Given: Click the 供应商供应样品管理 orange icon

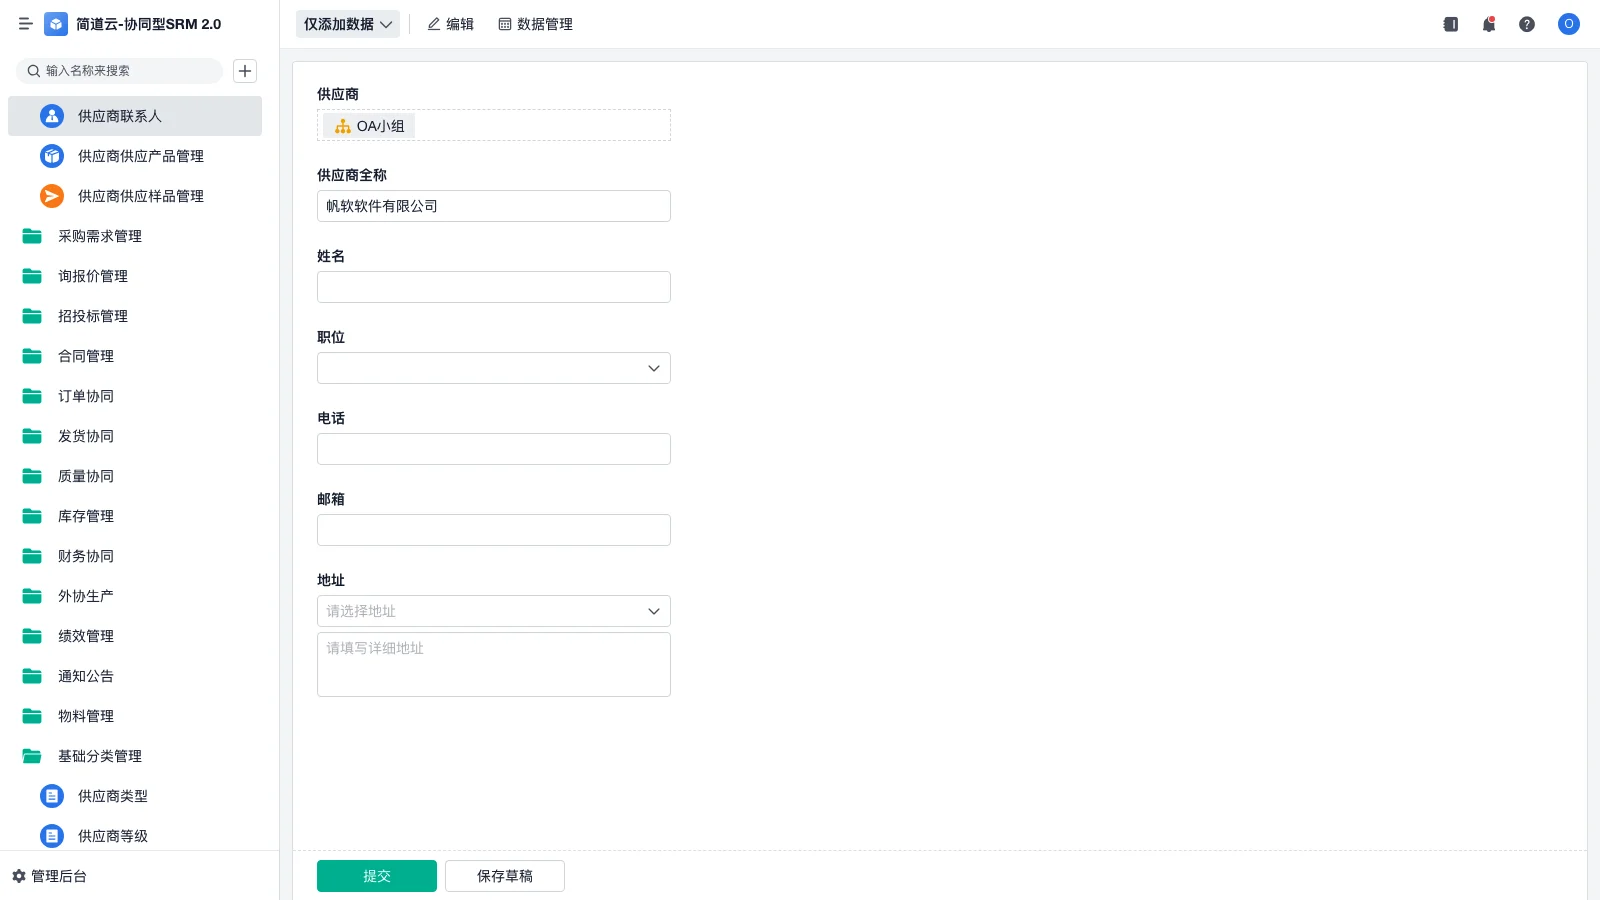Looking at the screenshot, I should pyautogui.click(x=52, y=196).
